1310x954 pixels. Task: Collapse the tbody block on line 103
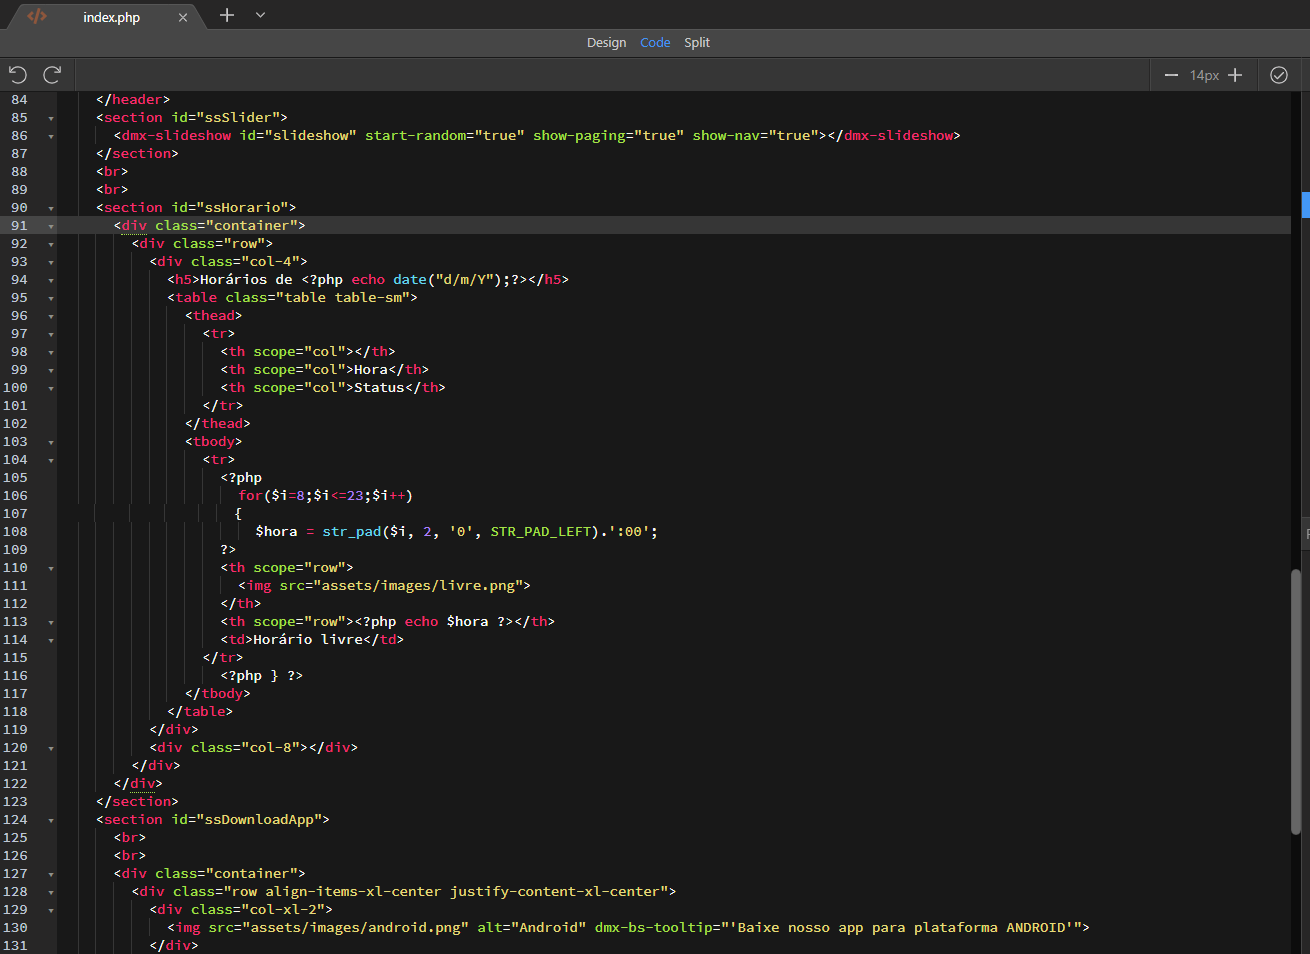pos(51,442)
